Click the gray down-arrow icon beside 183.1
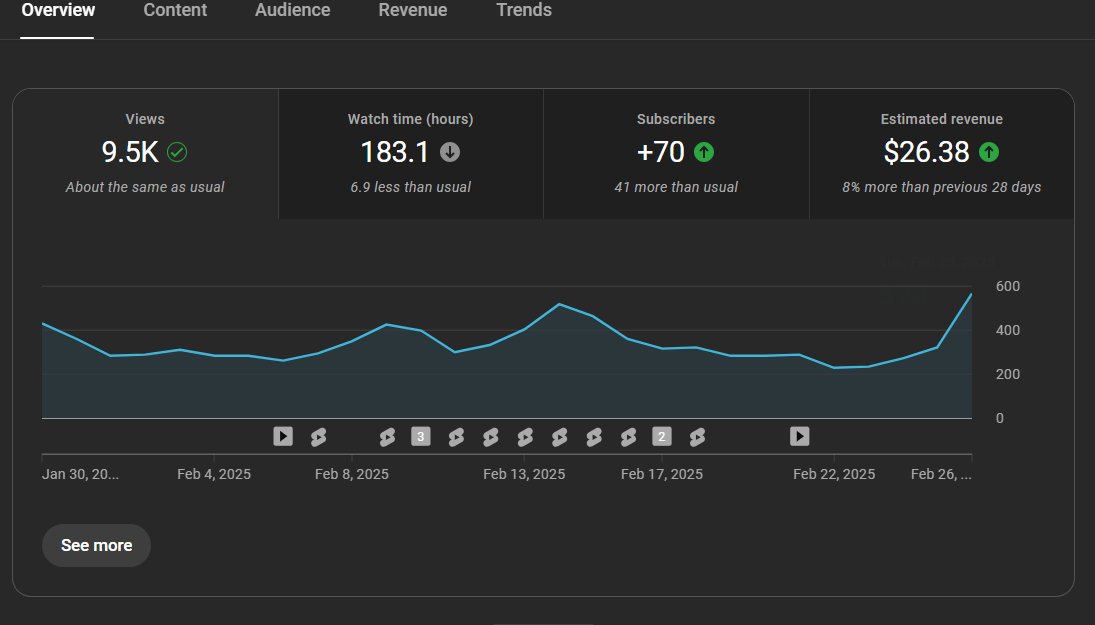This screenshot has height=625, width=1095. [x=450, y=152]
